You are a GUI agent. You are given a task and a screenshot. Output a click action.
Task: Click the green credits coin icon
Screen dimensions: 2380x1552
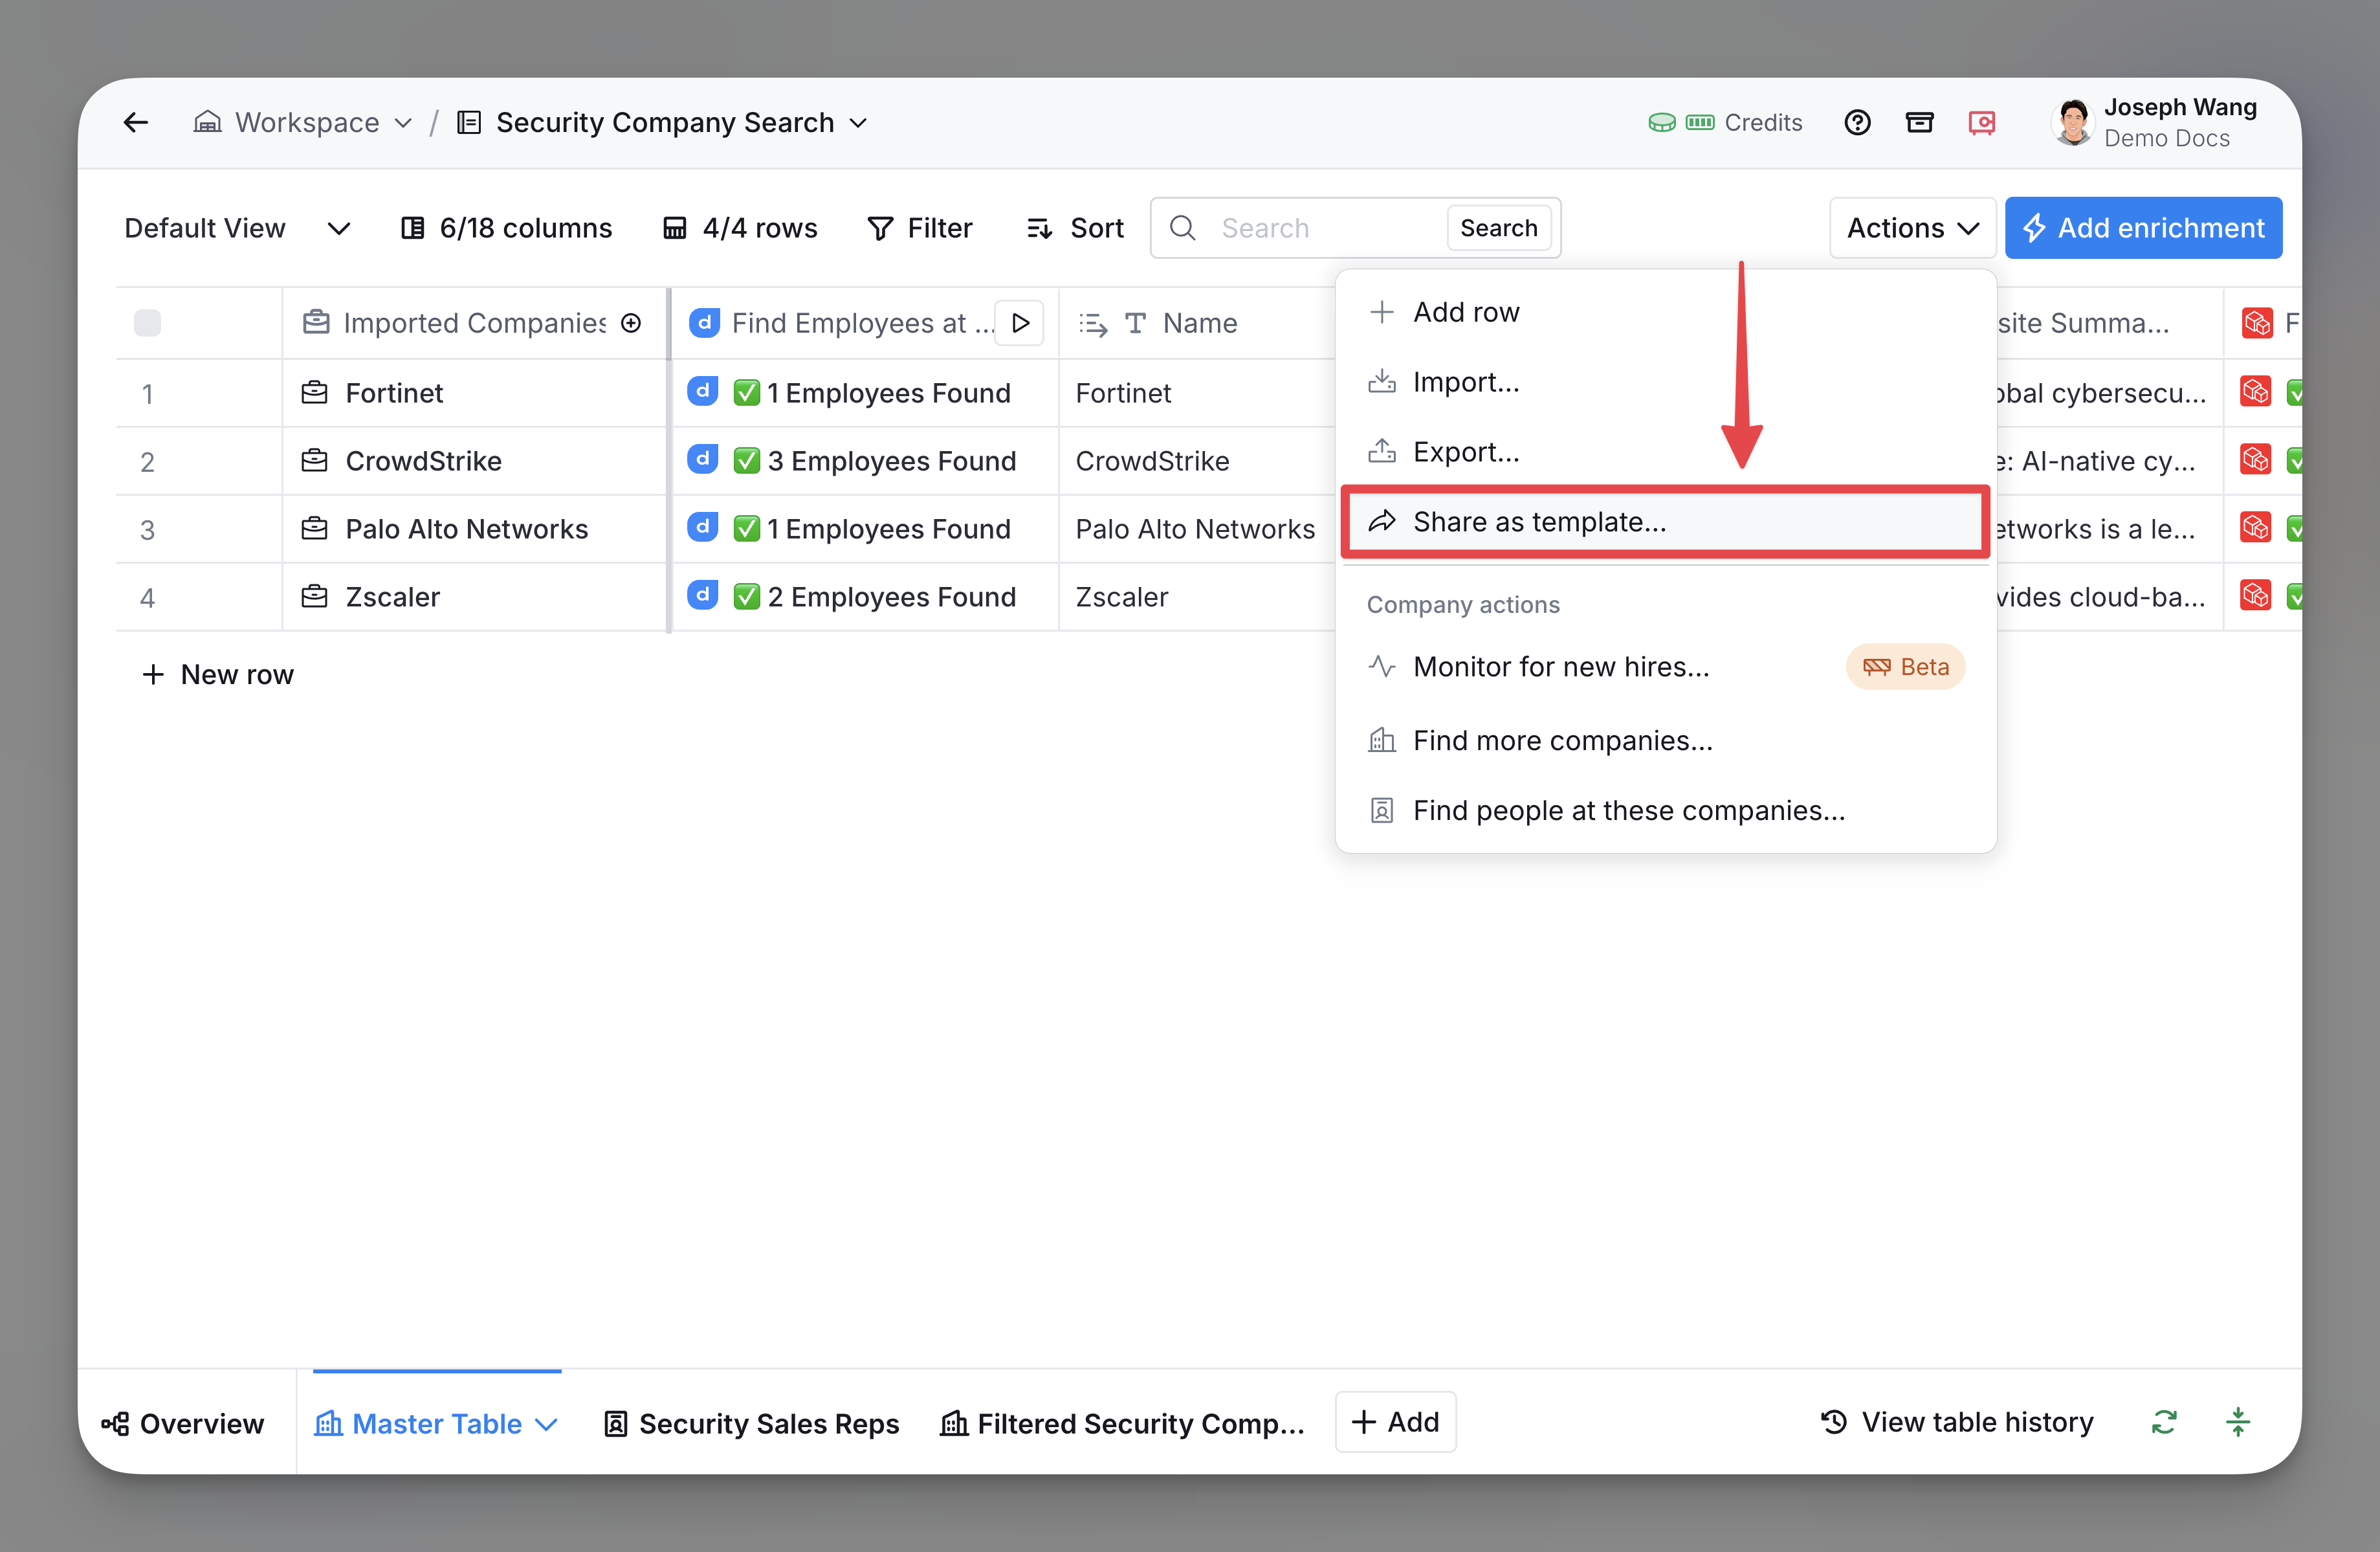point(1662,122)
